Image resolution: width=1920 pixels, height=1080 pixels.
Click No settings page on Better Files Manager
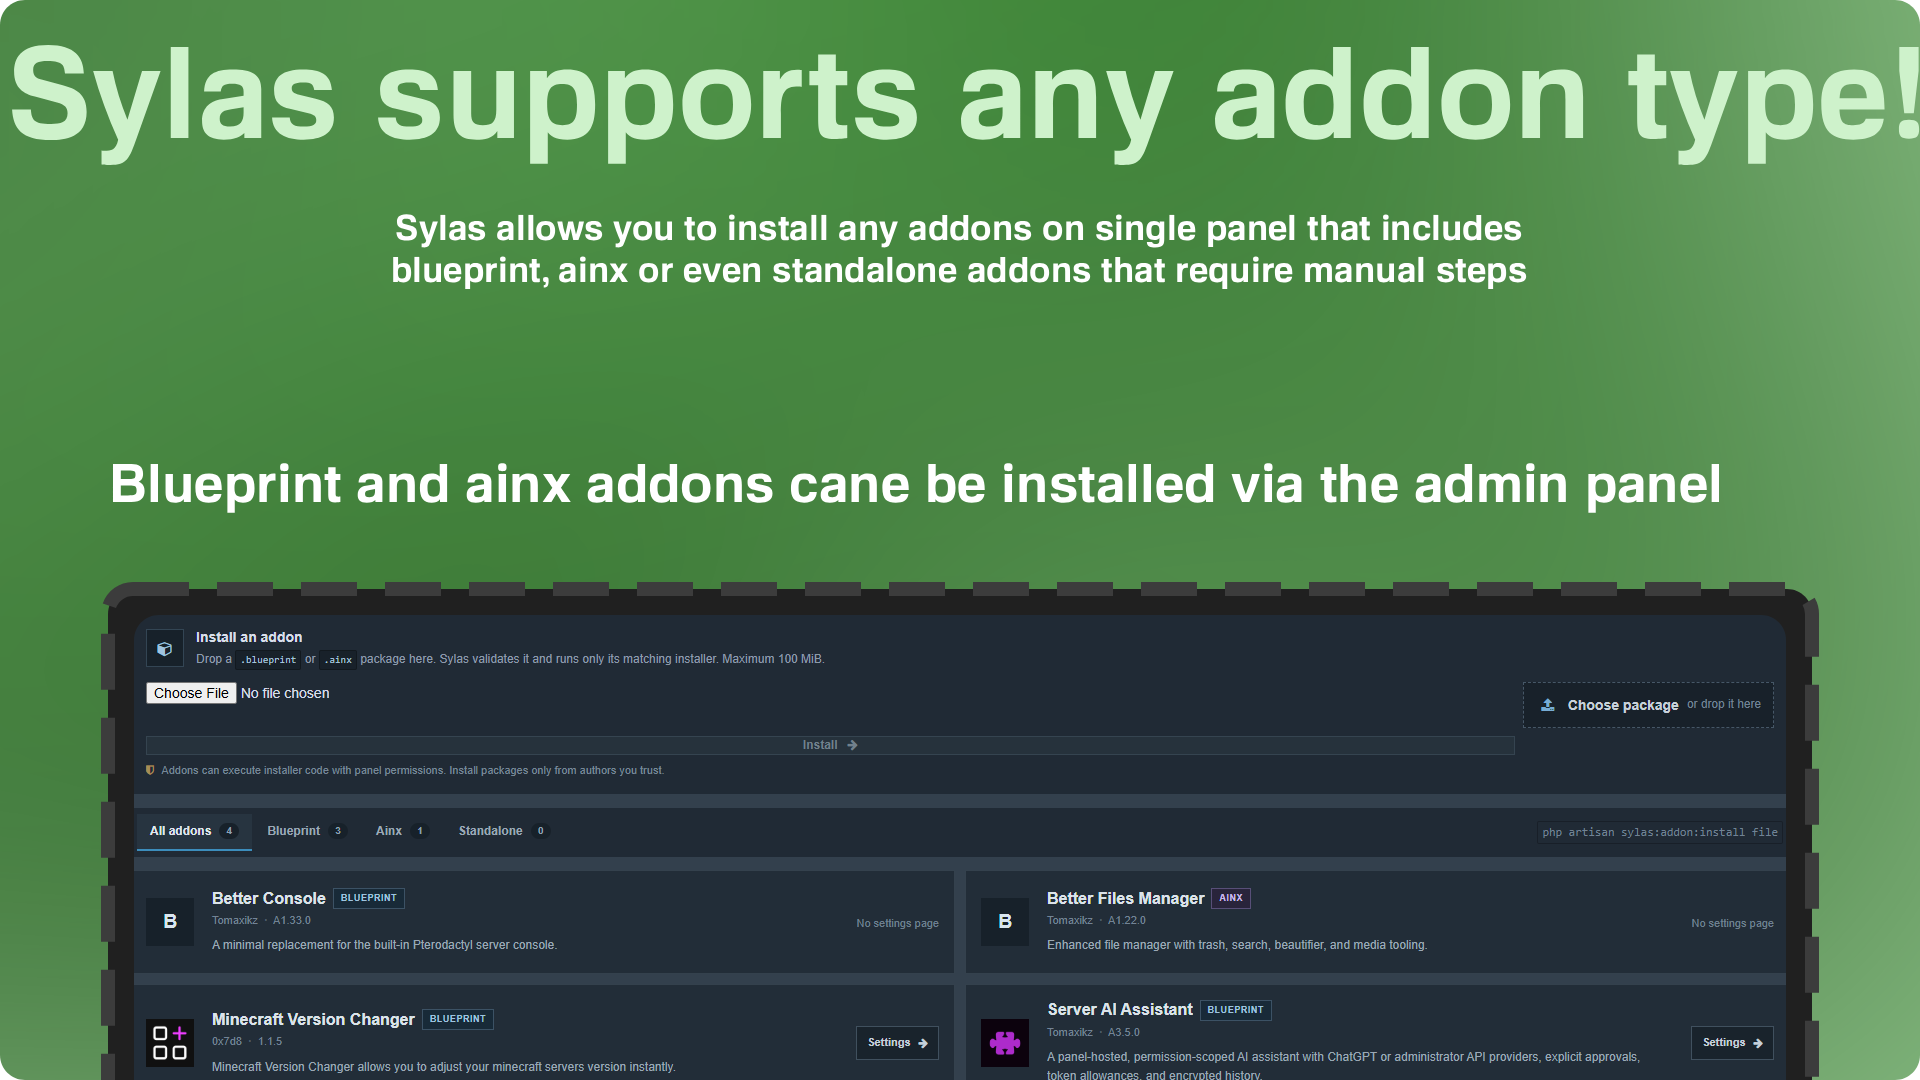[x=1733, y=923]
